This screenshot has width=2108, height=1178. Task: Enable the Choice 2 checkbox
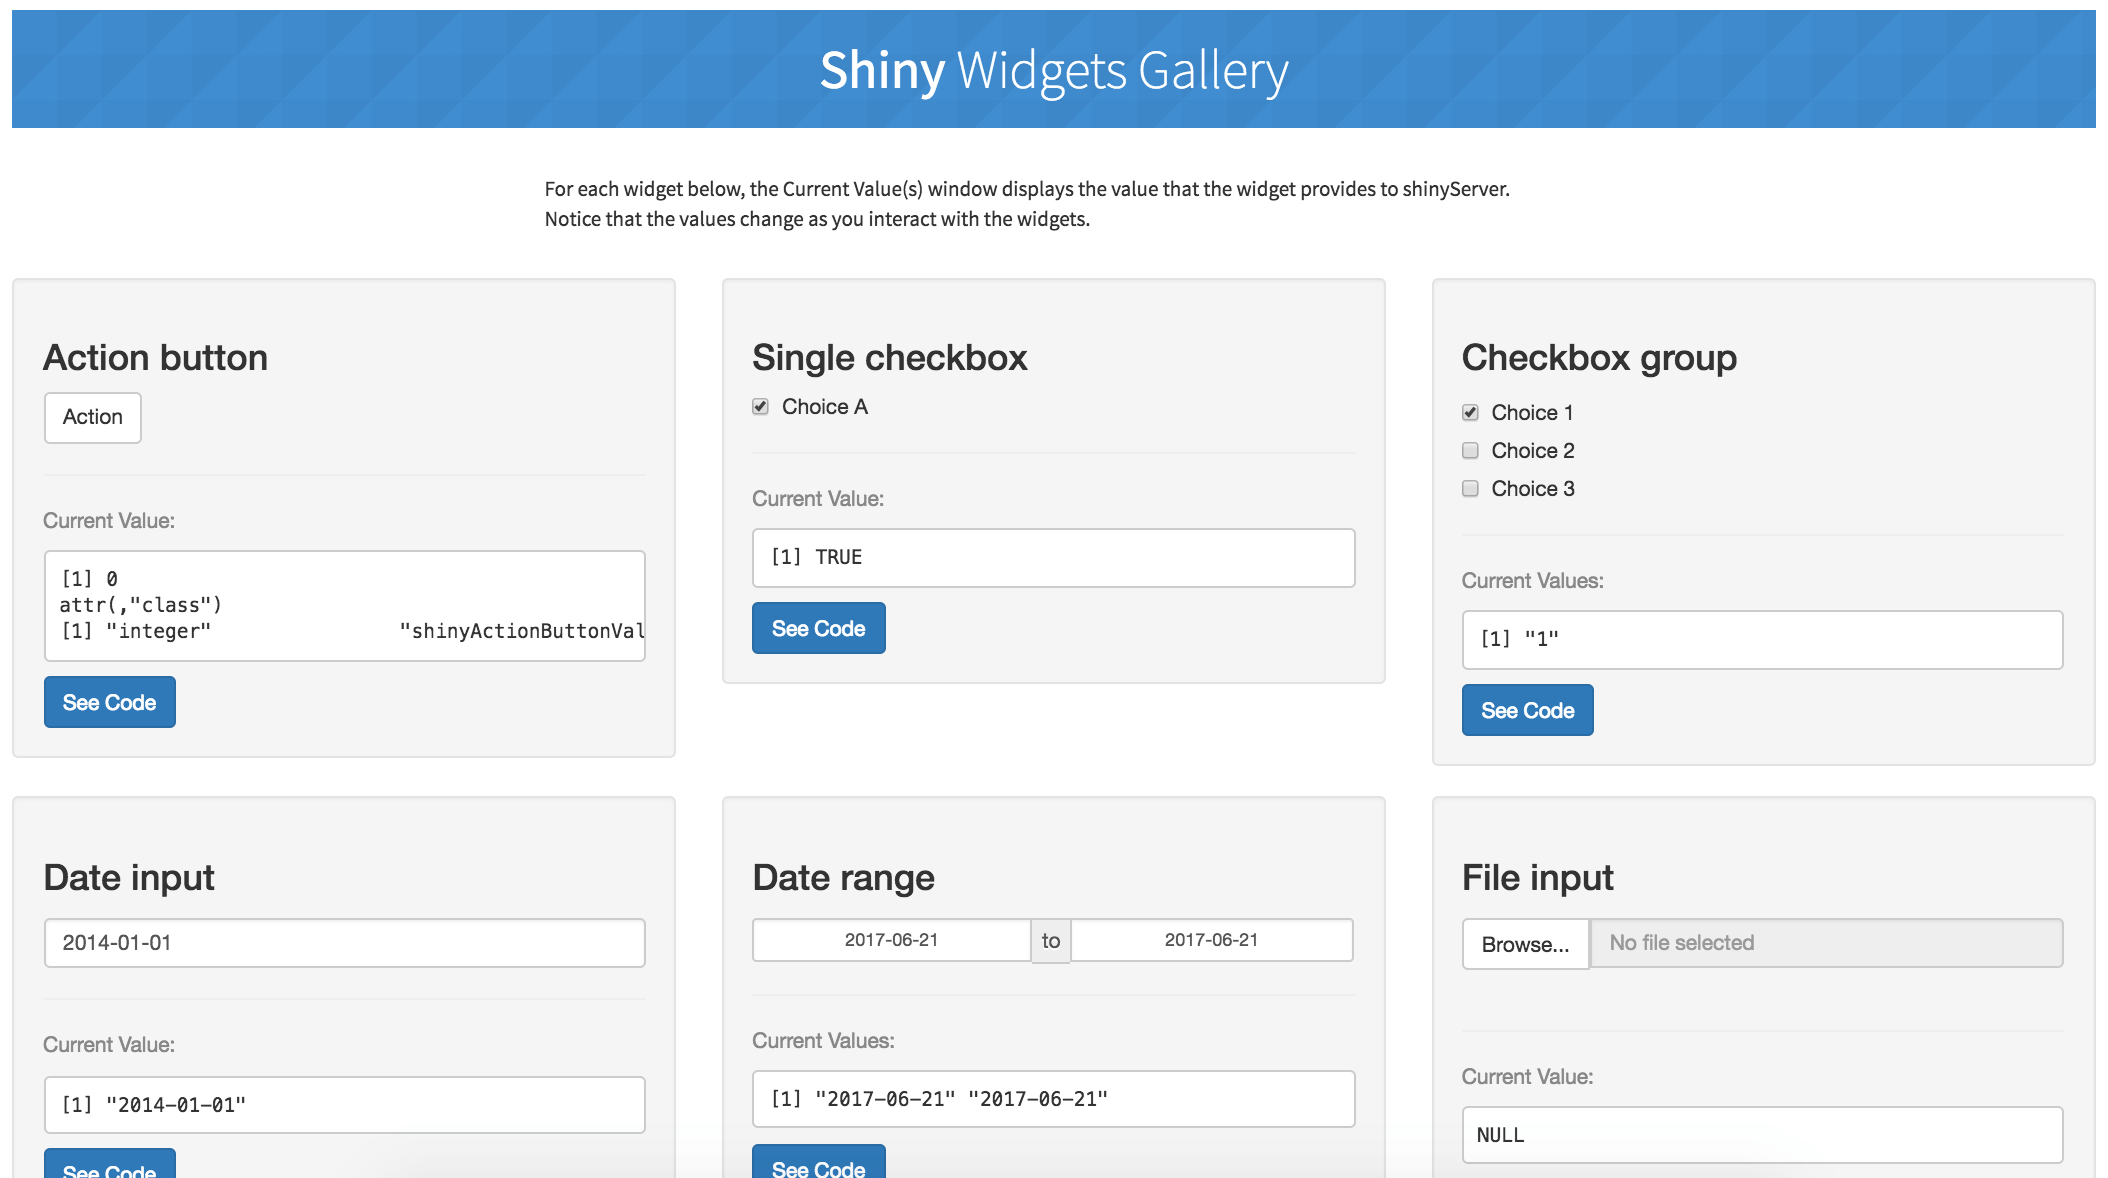(1470, 450)
